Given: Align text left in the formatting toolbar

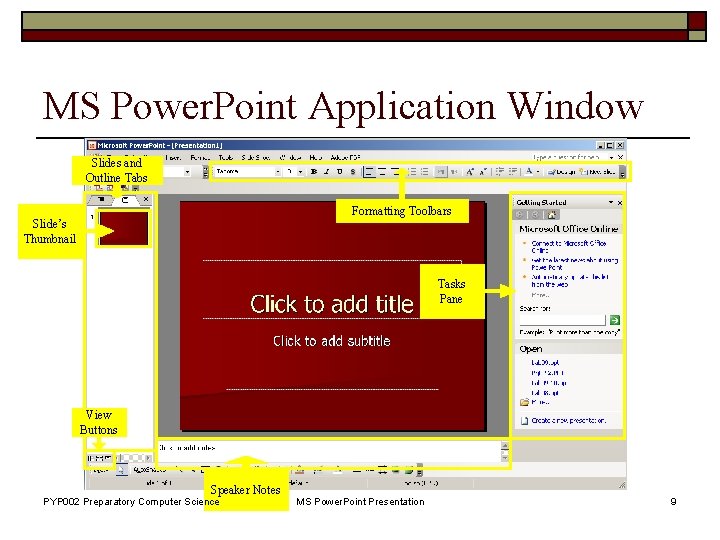Looking at the screenshot, I should [x=369, y=172].
